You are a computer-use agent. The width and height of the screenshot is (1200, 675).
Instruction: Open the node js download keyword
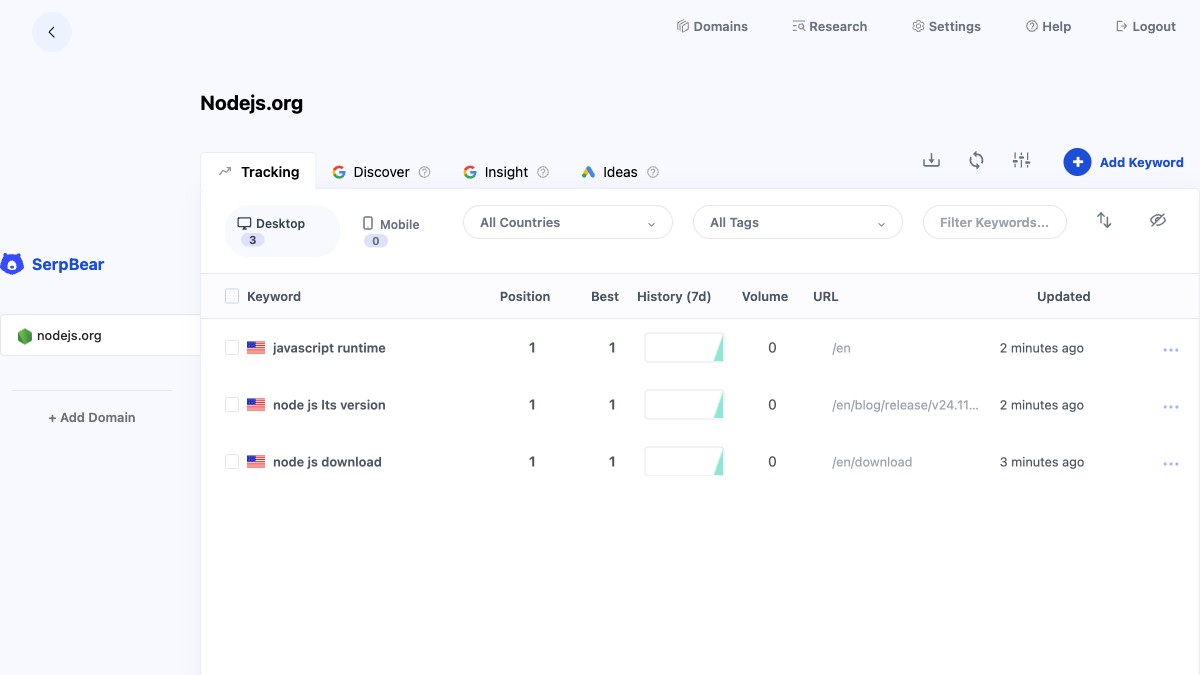(x=327, y=462)
